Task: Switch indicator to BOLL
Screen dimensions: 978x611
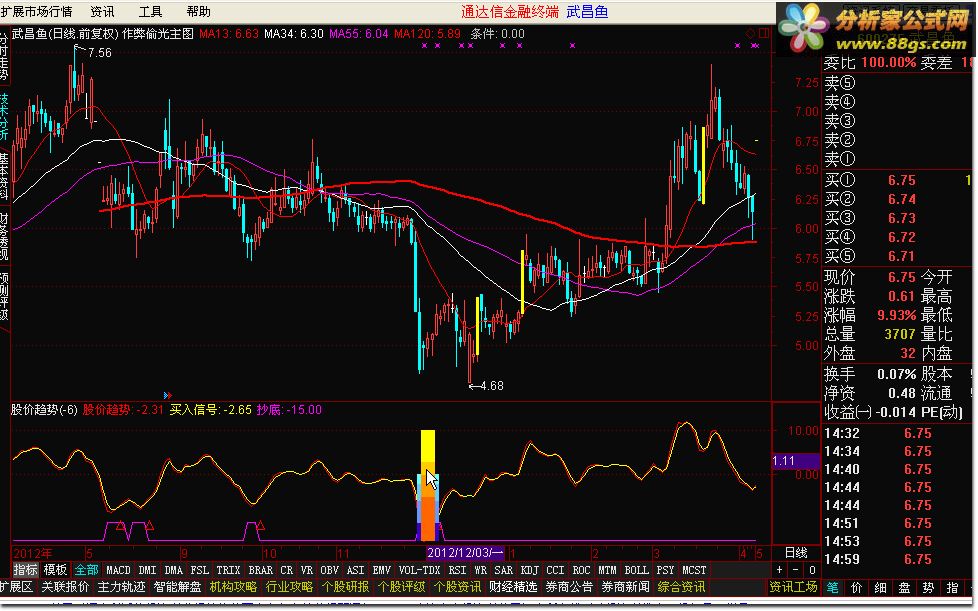Action: tap(637, 570)
